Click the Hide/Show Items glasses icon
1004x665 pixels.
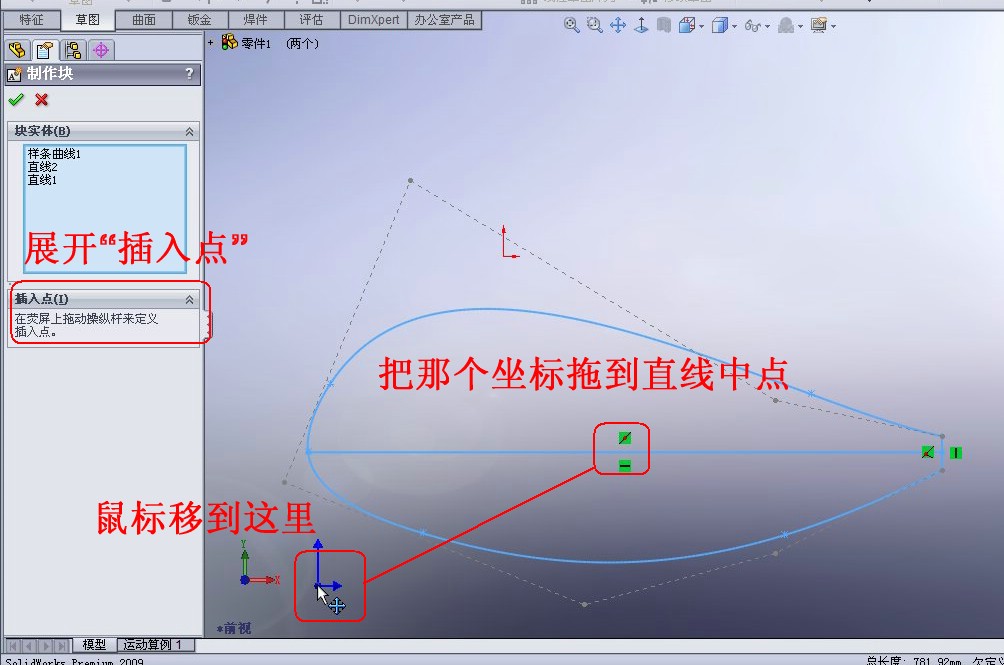point(753,26)
